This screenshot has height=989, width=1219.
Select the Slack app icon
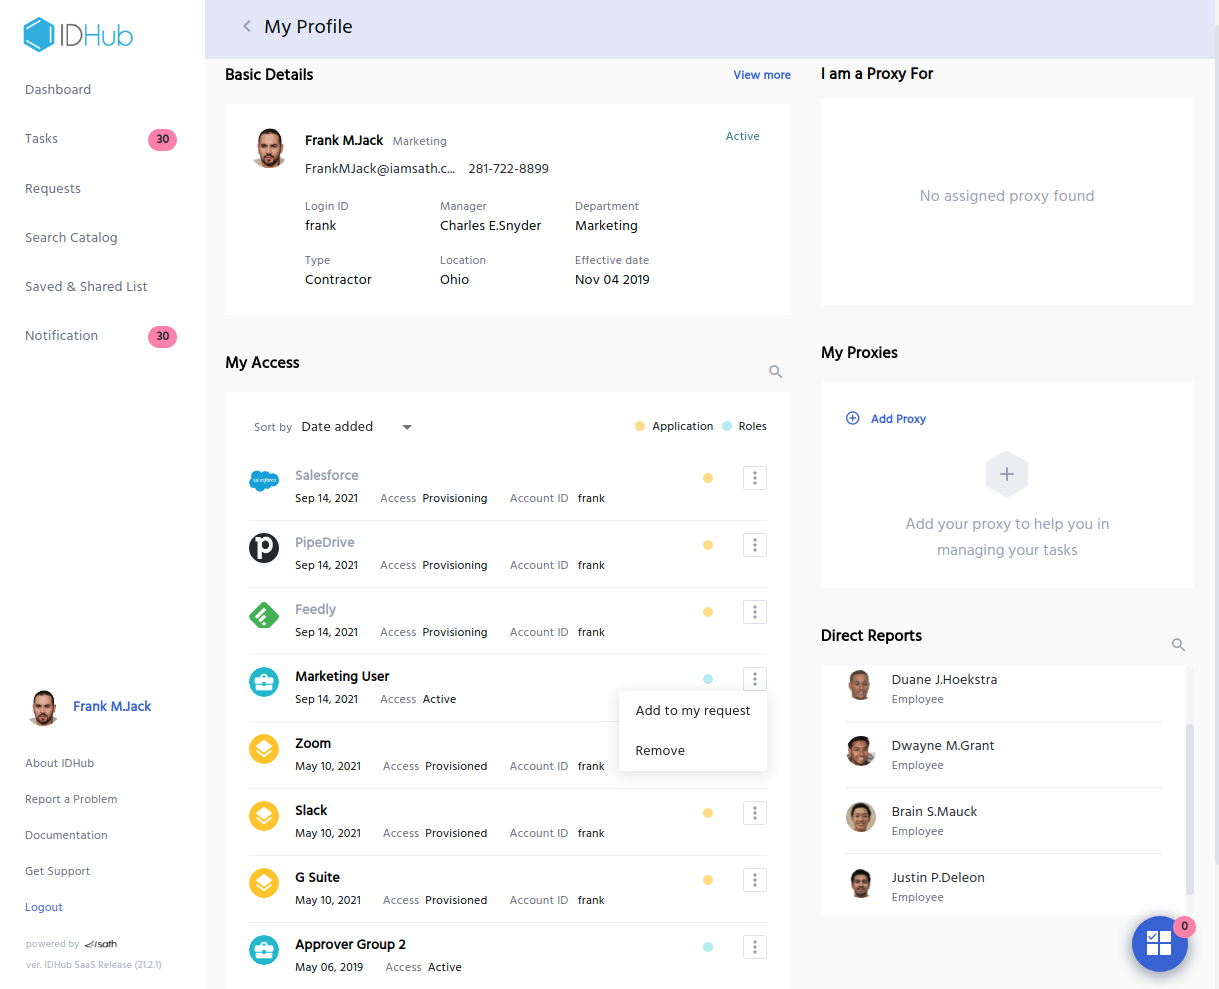coord(264,816)
